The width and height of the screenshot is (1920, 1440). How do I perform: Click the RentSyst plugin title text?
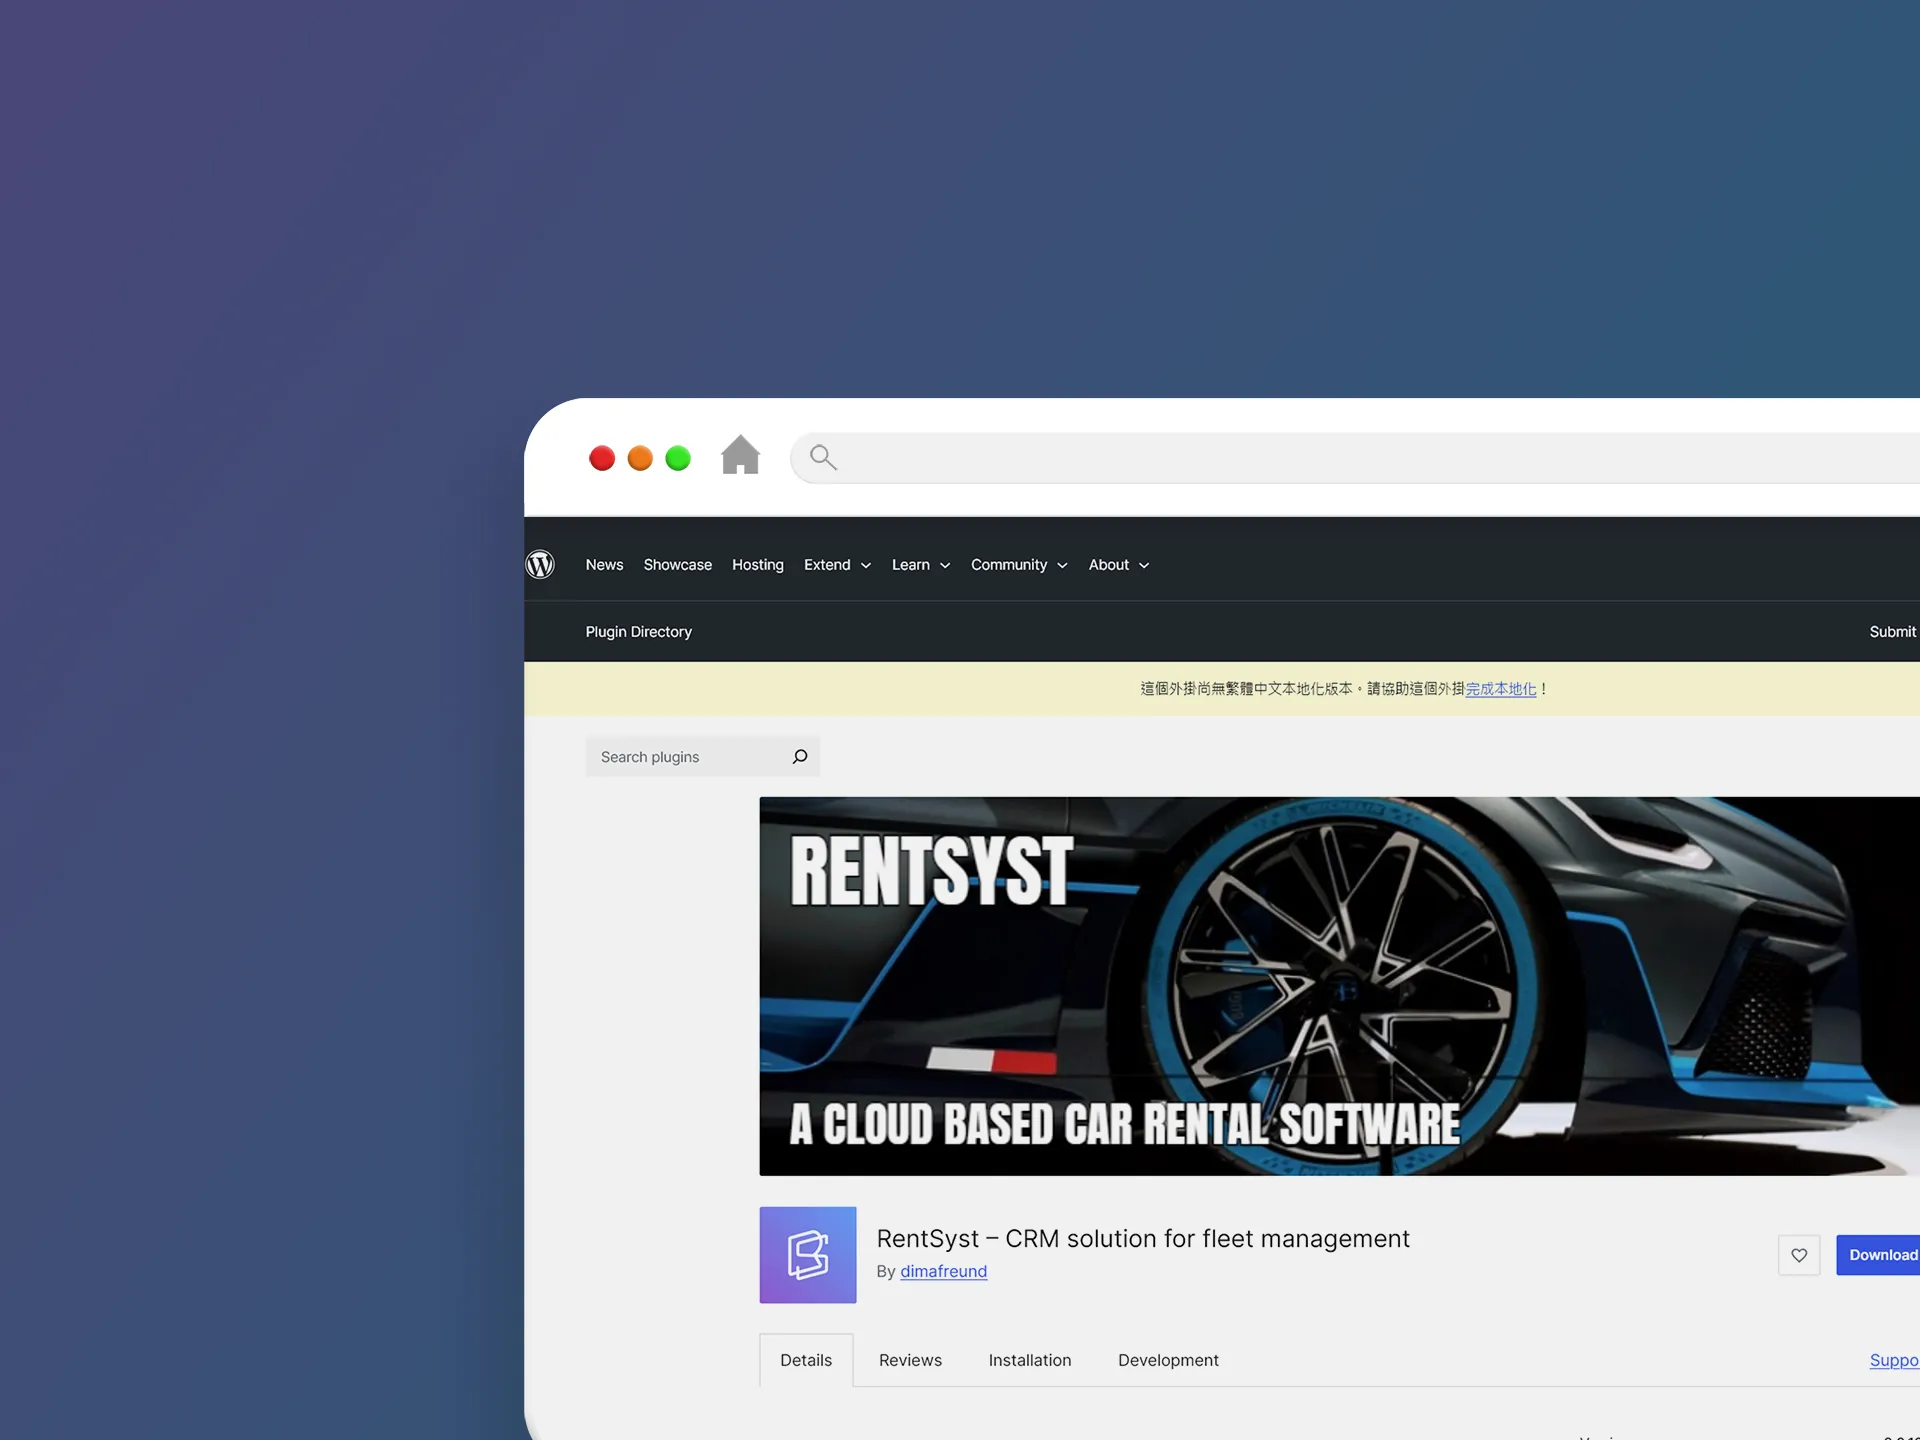coord(1143,1238)
